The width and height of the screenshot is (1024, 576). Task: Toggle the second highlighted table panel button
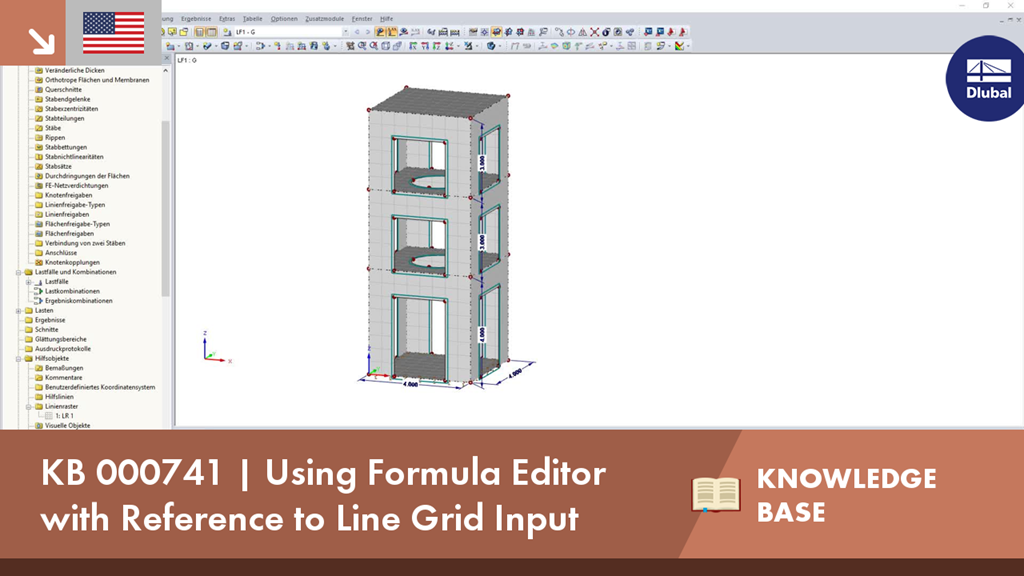coord(212,32)
